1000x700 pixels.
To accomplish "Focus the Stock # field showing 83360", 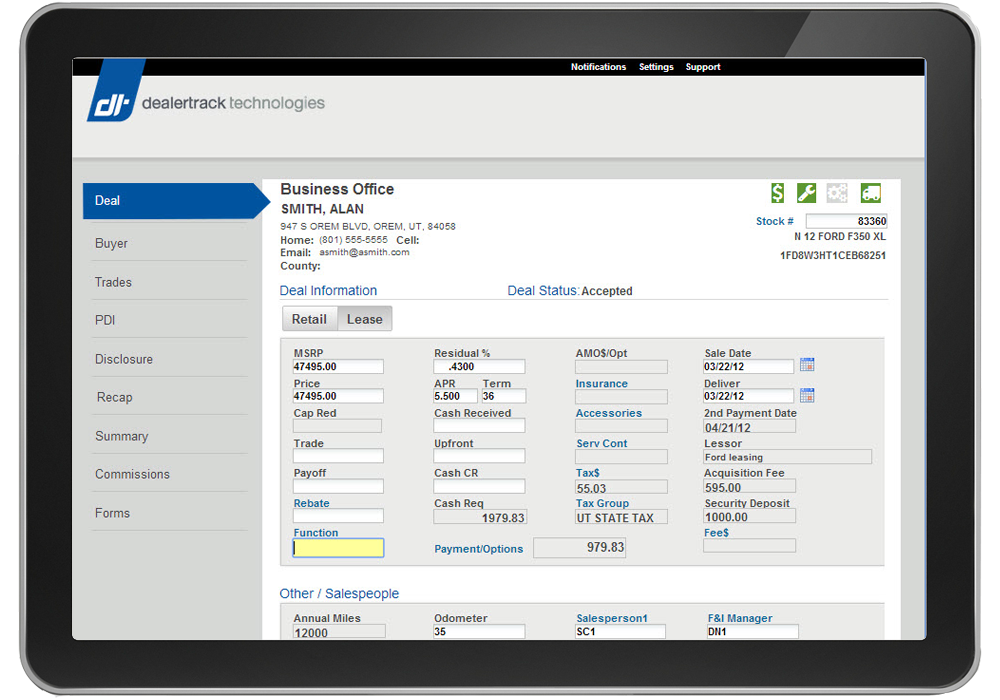I will point(846,221).
